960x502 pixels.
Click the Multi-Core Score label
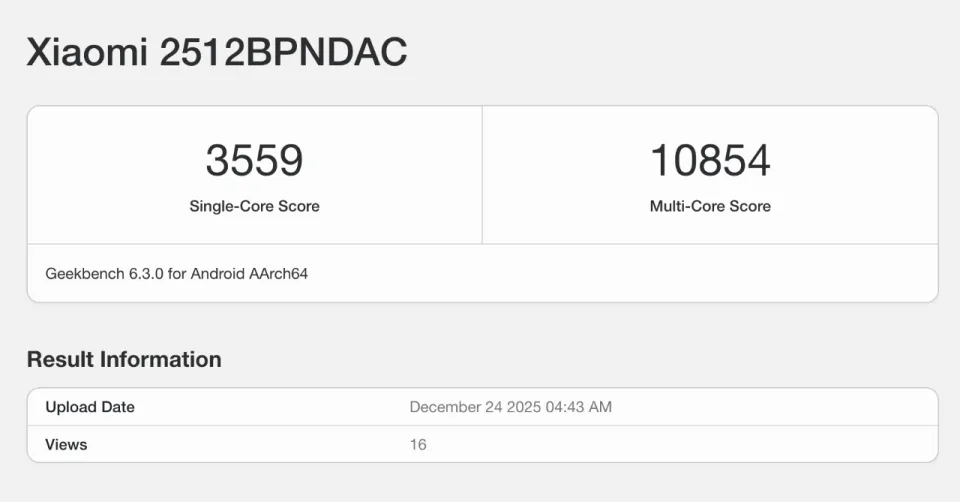tap(710, 206)
